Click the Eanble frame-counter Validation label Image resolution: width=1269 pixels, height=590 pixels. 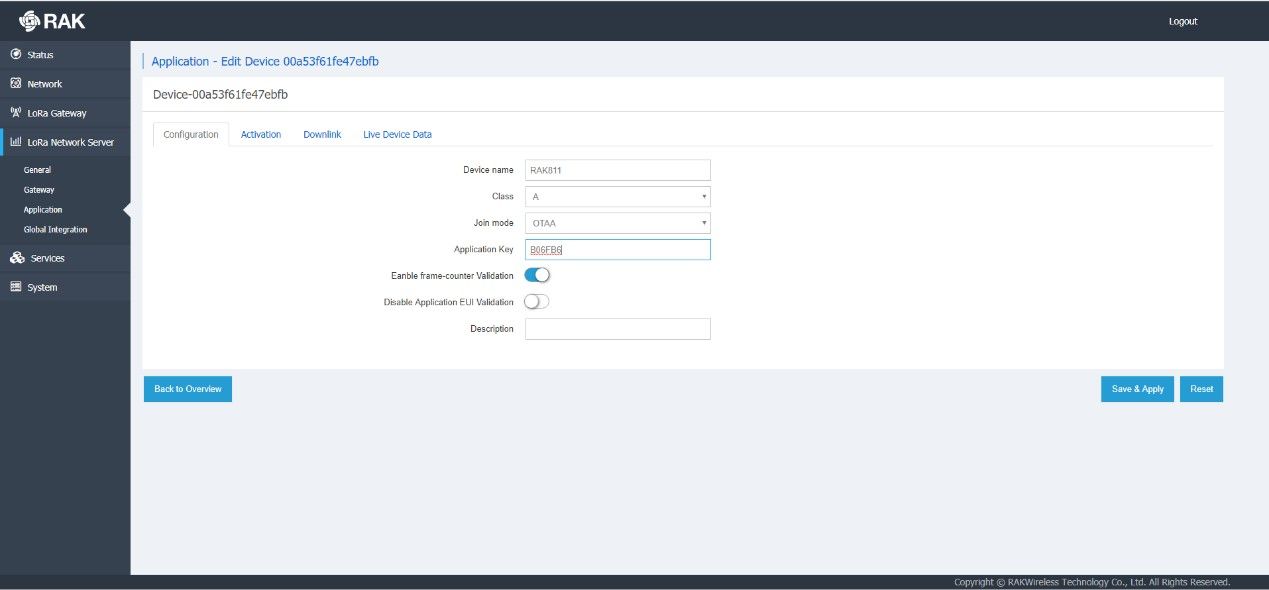coord(452,276)
